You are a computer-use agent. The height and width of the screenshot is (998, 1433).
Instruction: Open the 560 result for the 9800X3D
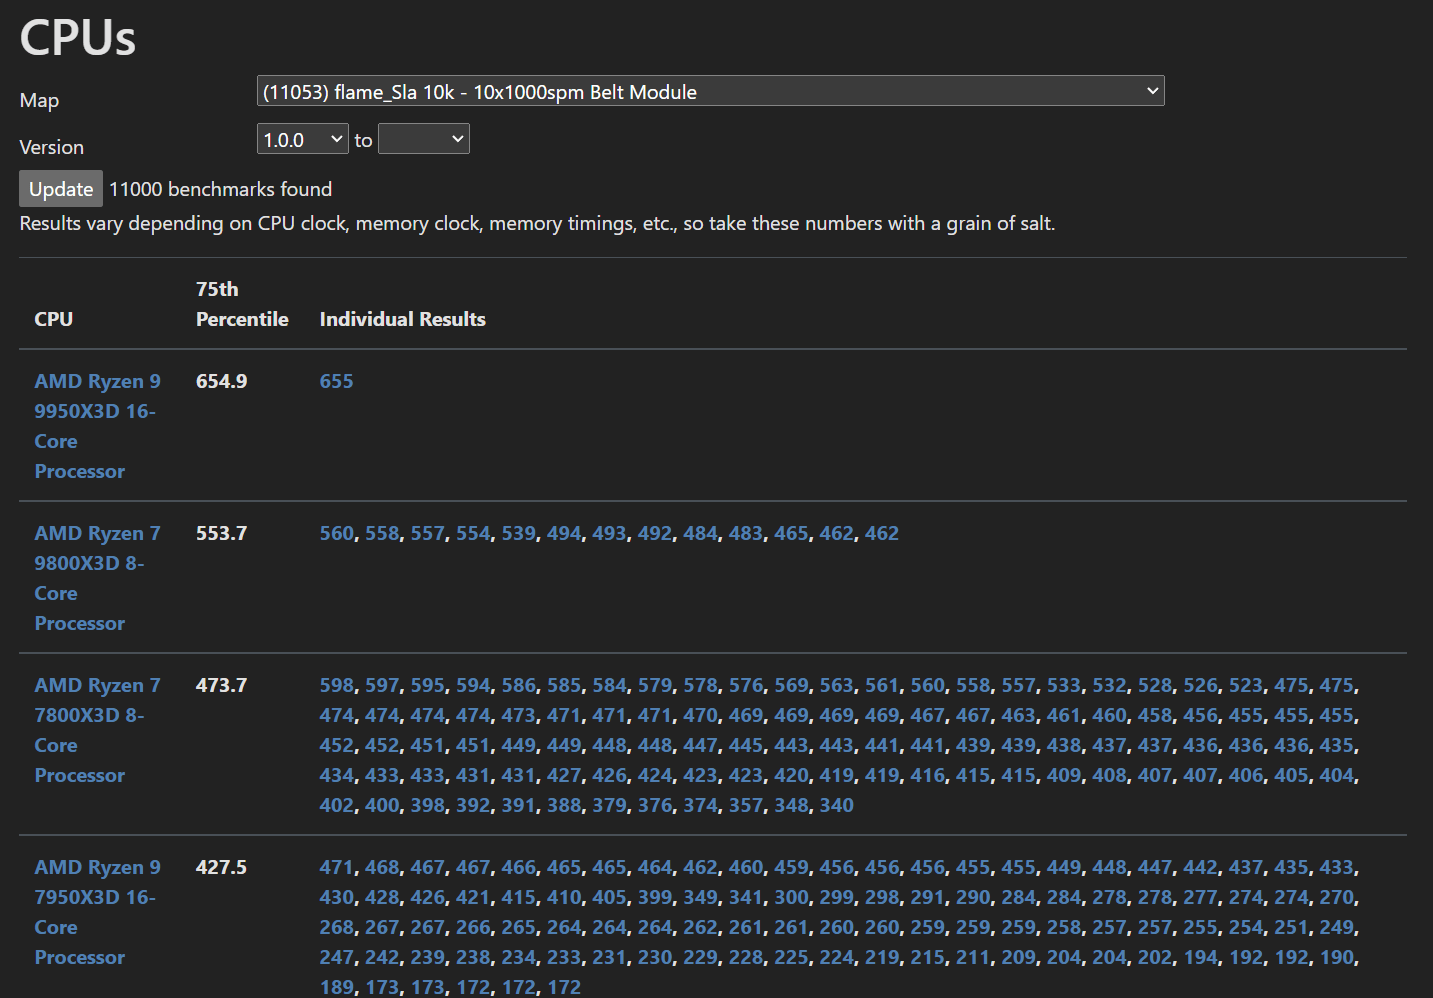pos(336,533)
